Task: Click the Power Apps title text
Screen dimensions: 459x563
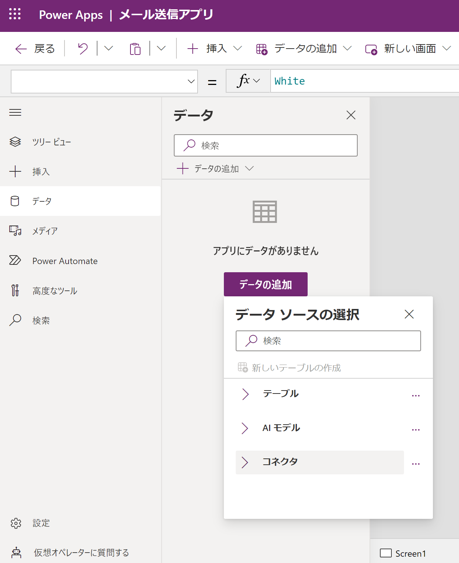Action: tap(71, 15)
